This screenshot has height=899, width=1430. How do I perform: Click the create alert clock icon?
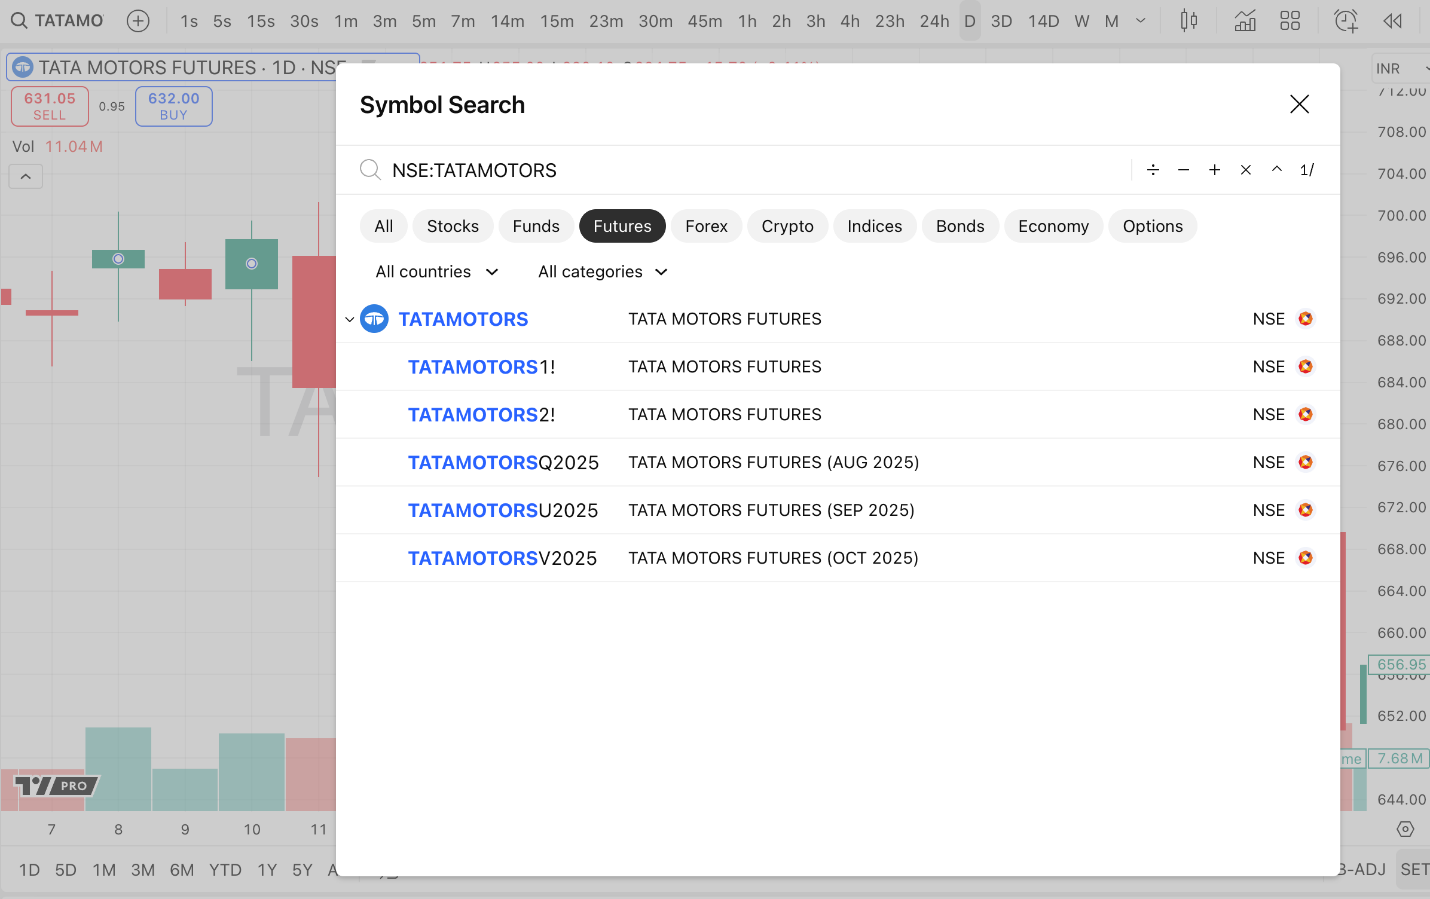point(1346,21)
